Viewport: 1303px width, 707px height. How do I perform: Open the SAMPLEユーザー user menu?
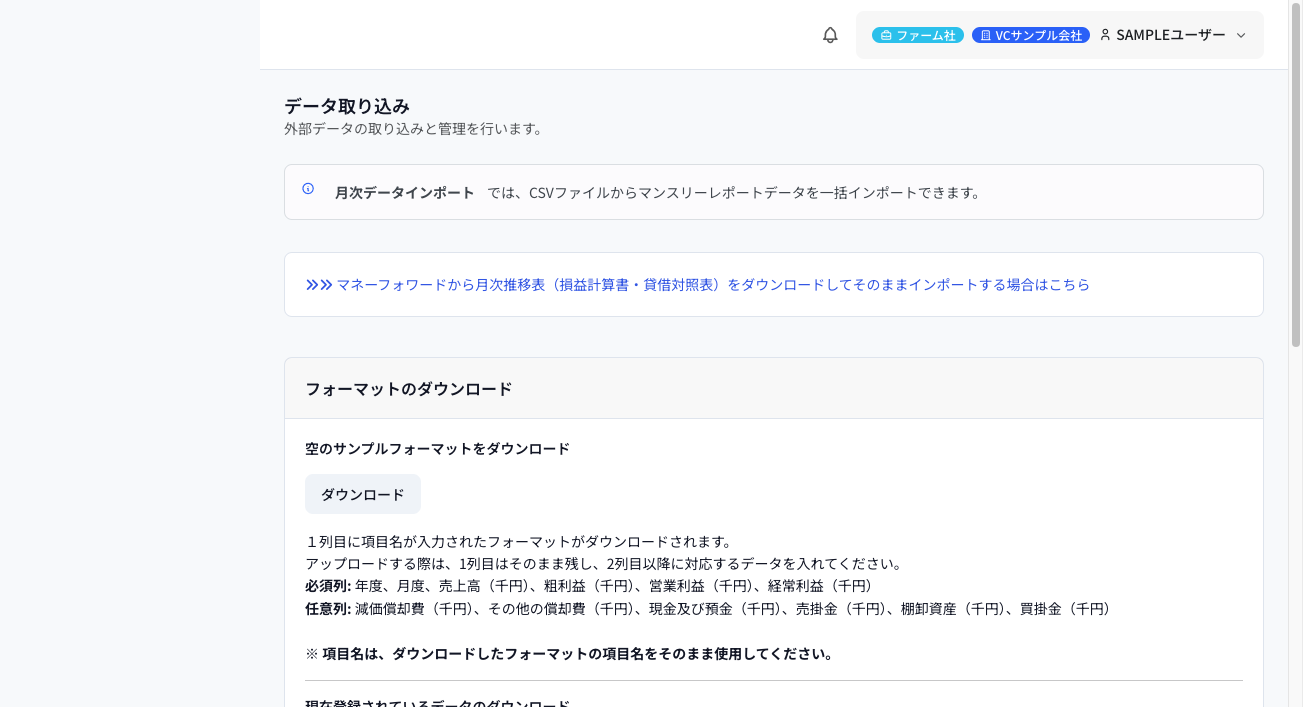[1172, 34]
